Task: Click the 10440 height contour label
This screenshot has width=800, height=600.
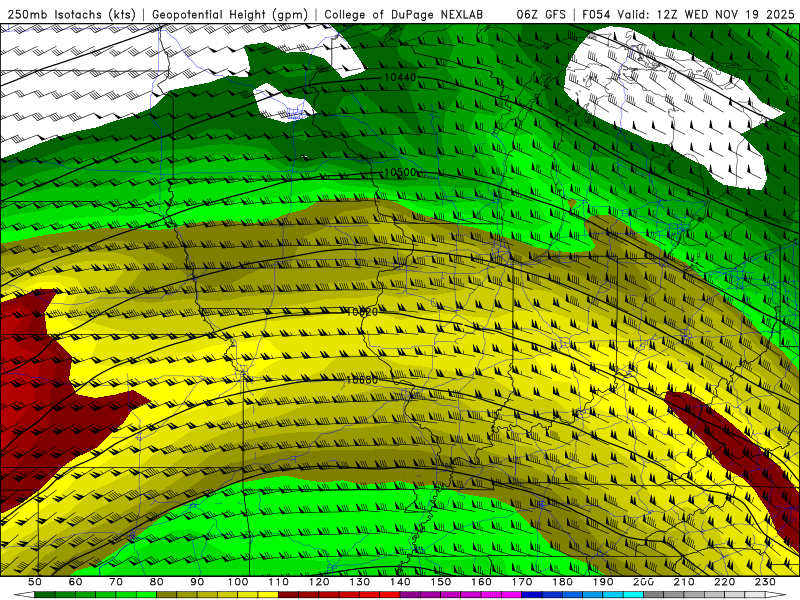Action: (x=400, y=77)
